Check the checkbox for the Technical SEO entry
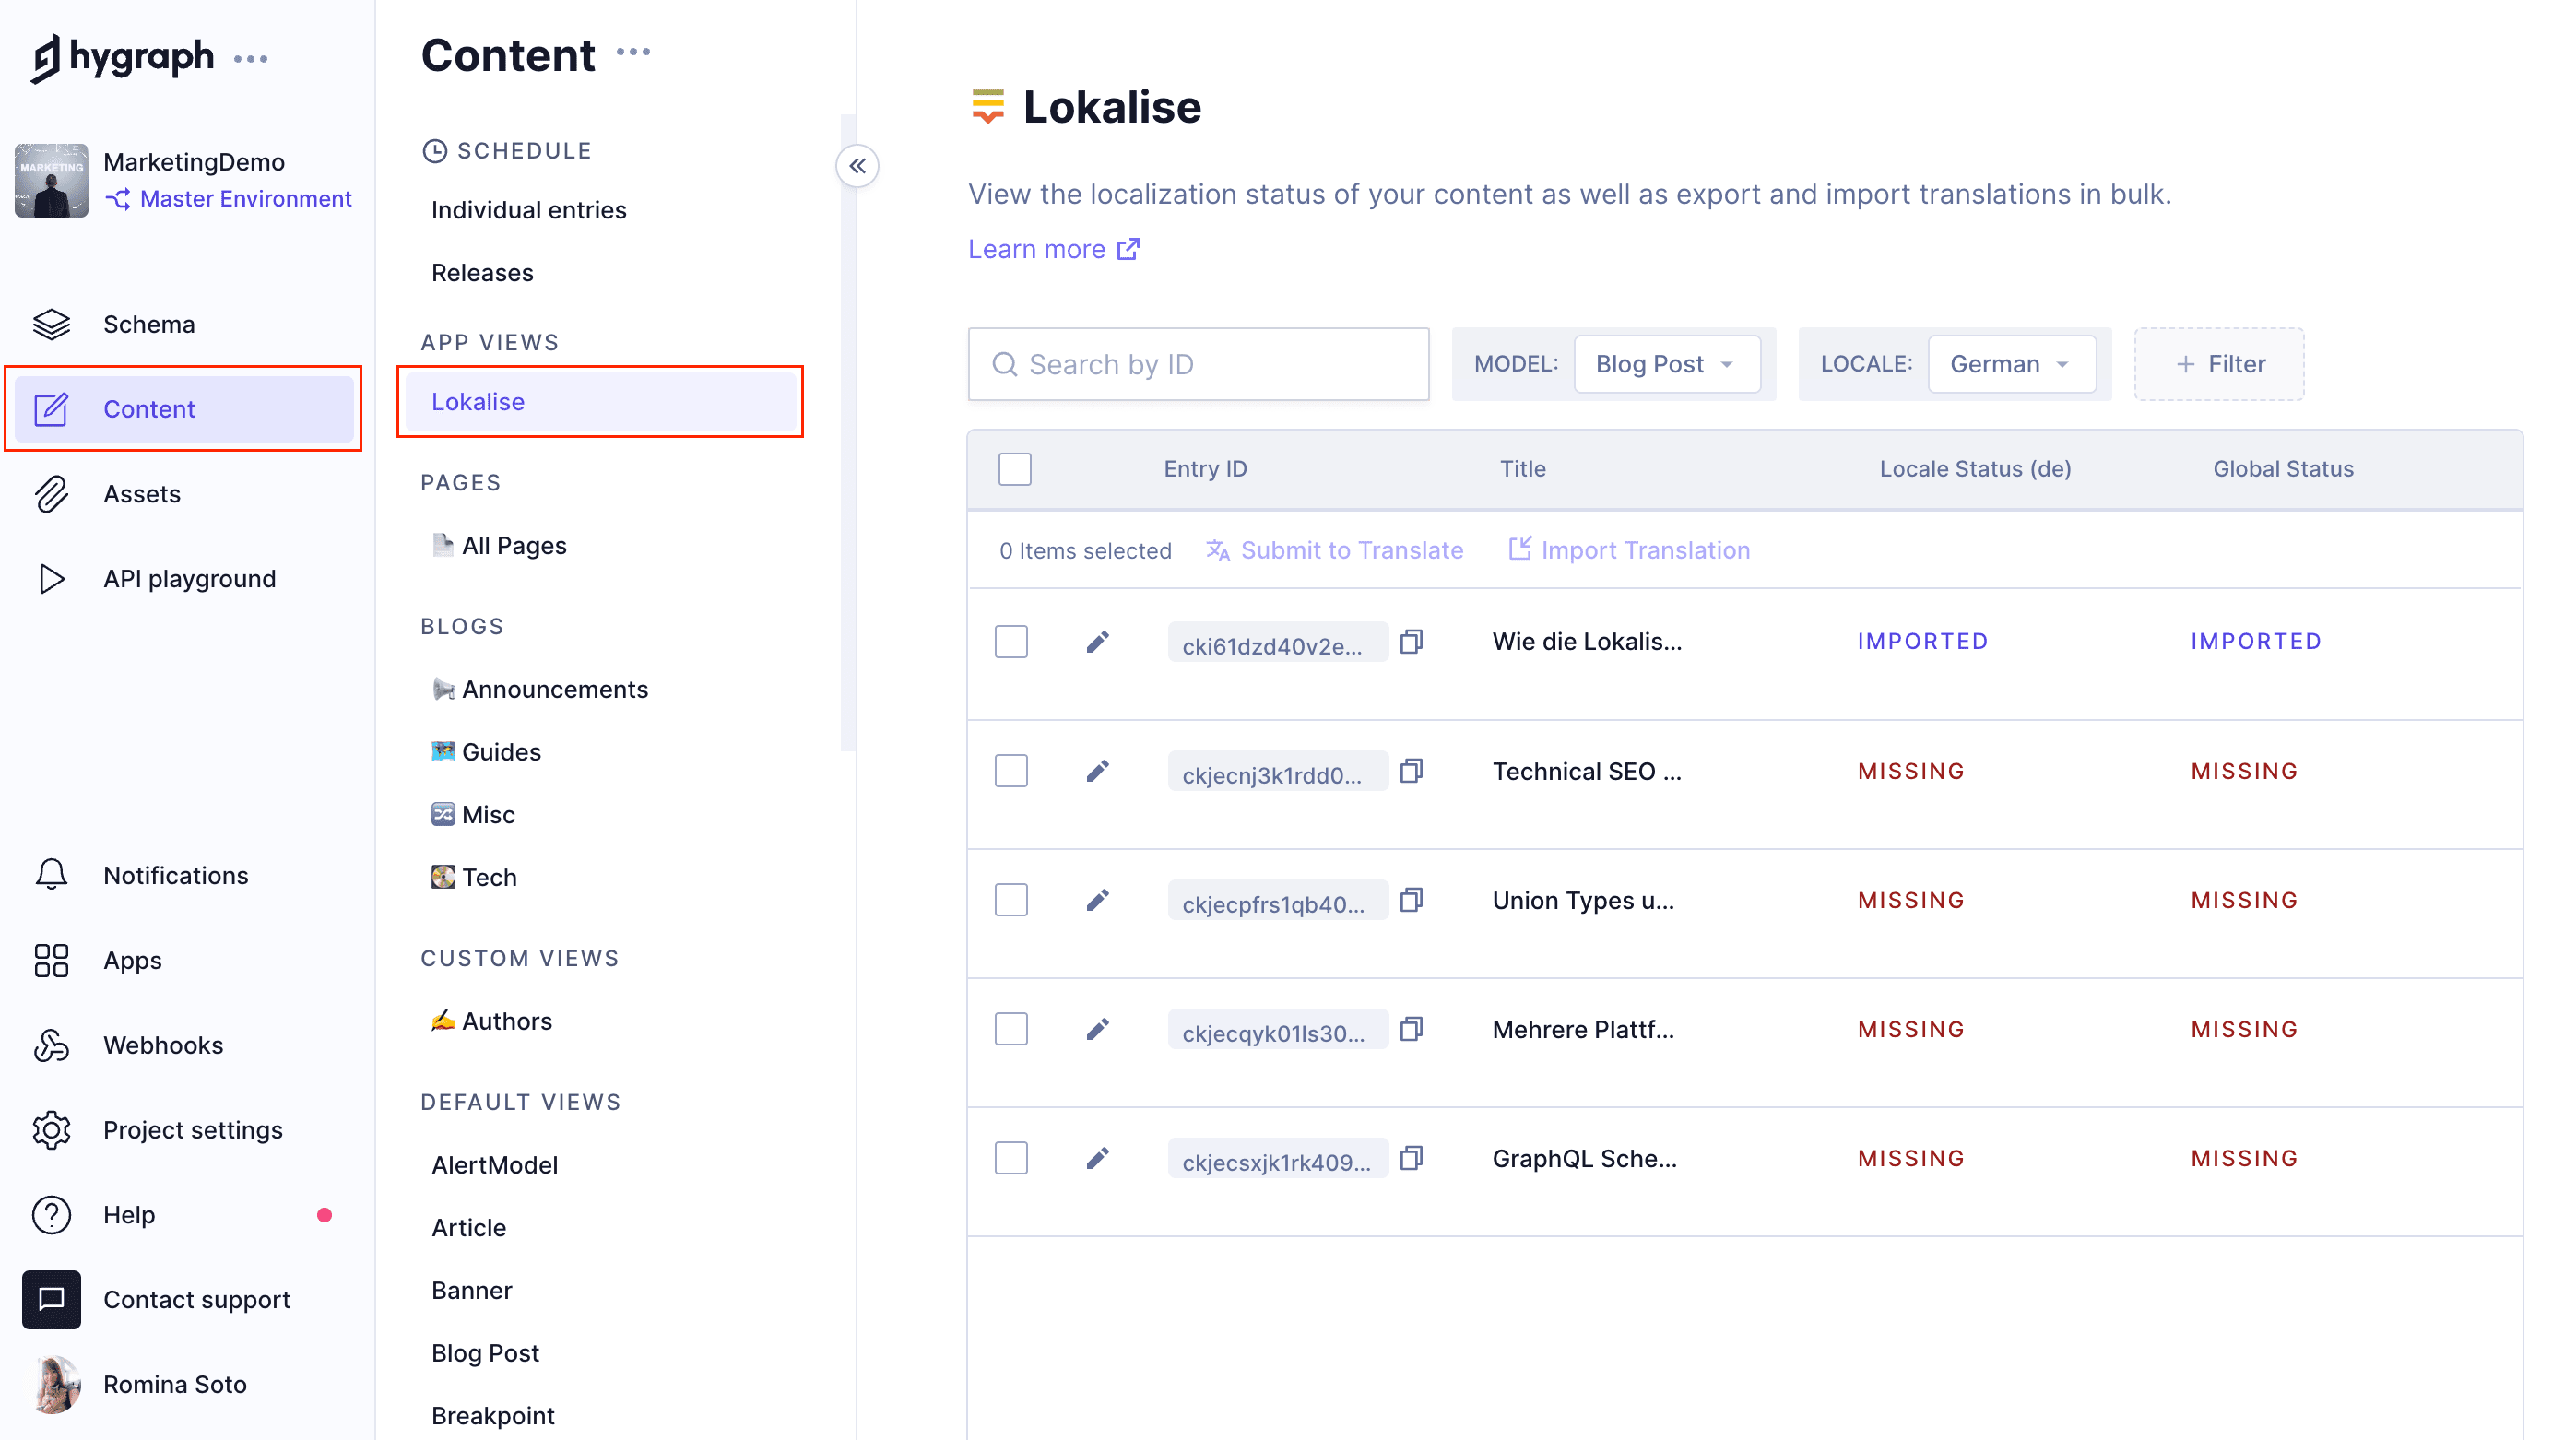Image resolution: width=2576 pixels, height=1440 pixels. (x=1011, y=770)
